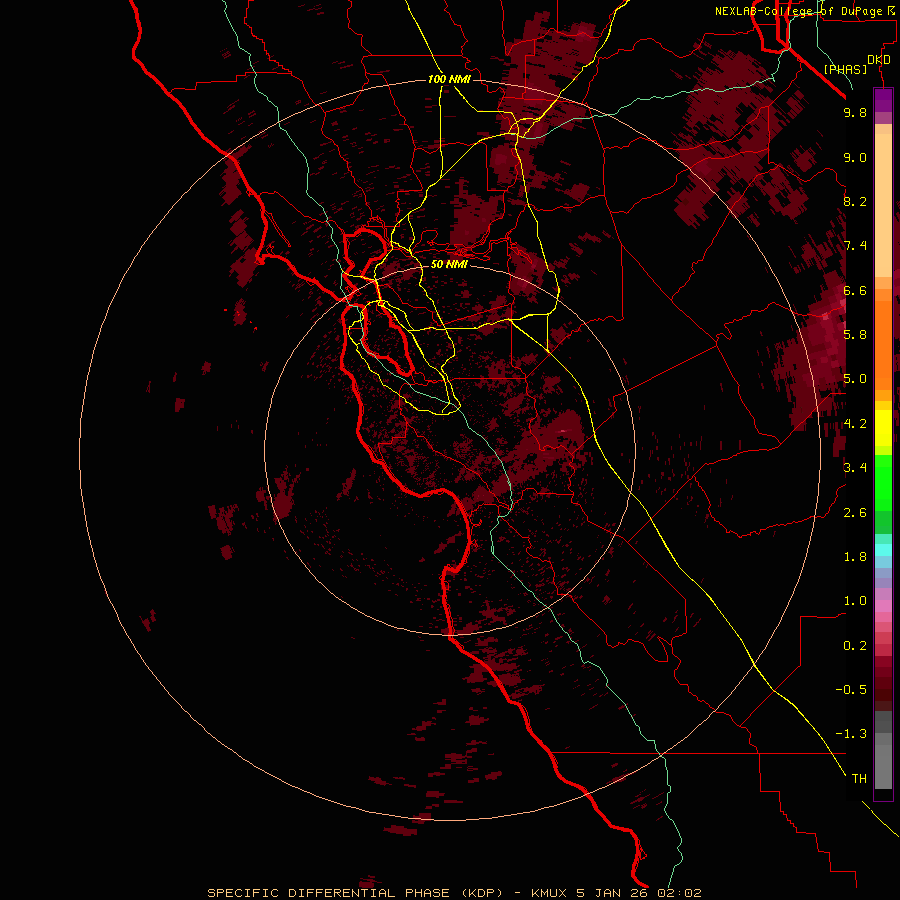Click the 1.0 scale value

click(855, 601)
